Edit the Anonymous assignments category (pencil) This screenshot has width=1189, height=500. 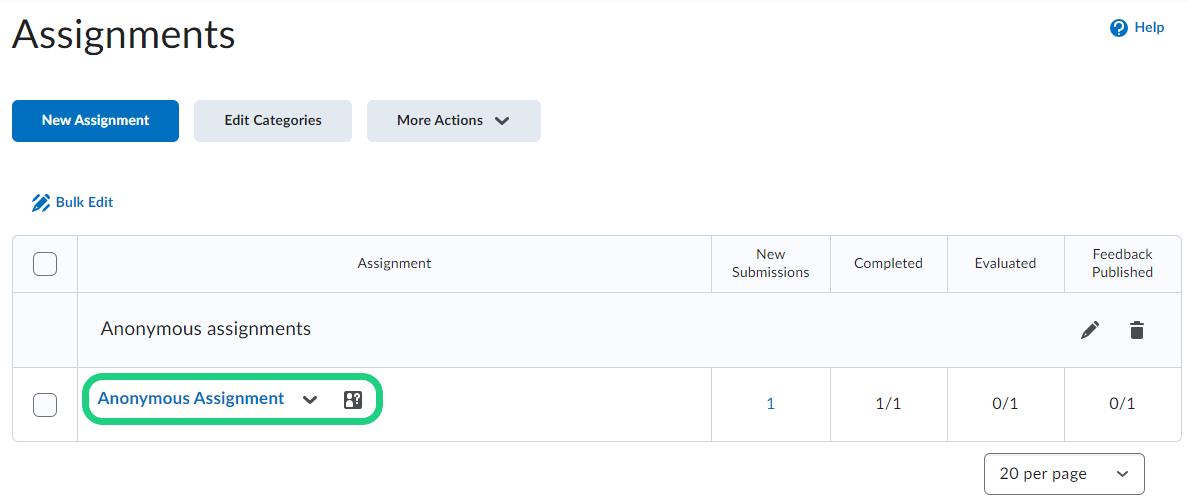click(x=1090, y=330)
